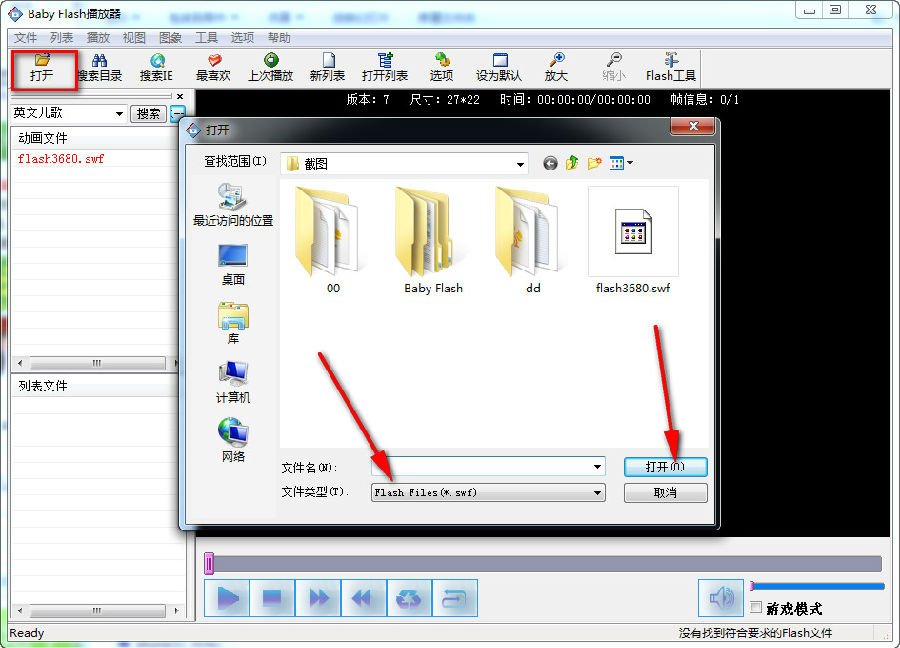Expand the 文件类型 Flash Files dropdown
The image size is (900, 648).
click(x=597, y=492)
